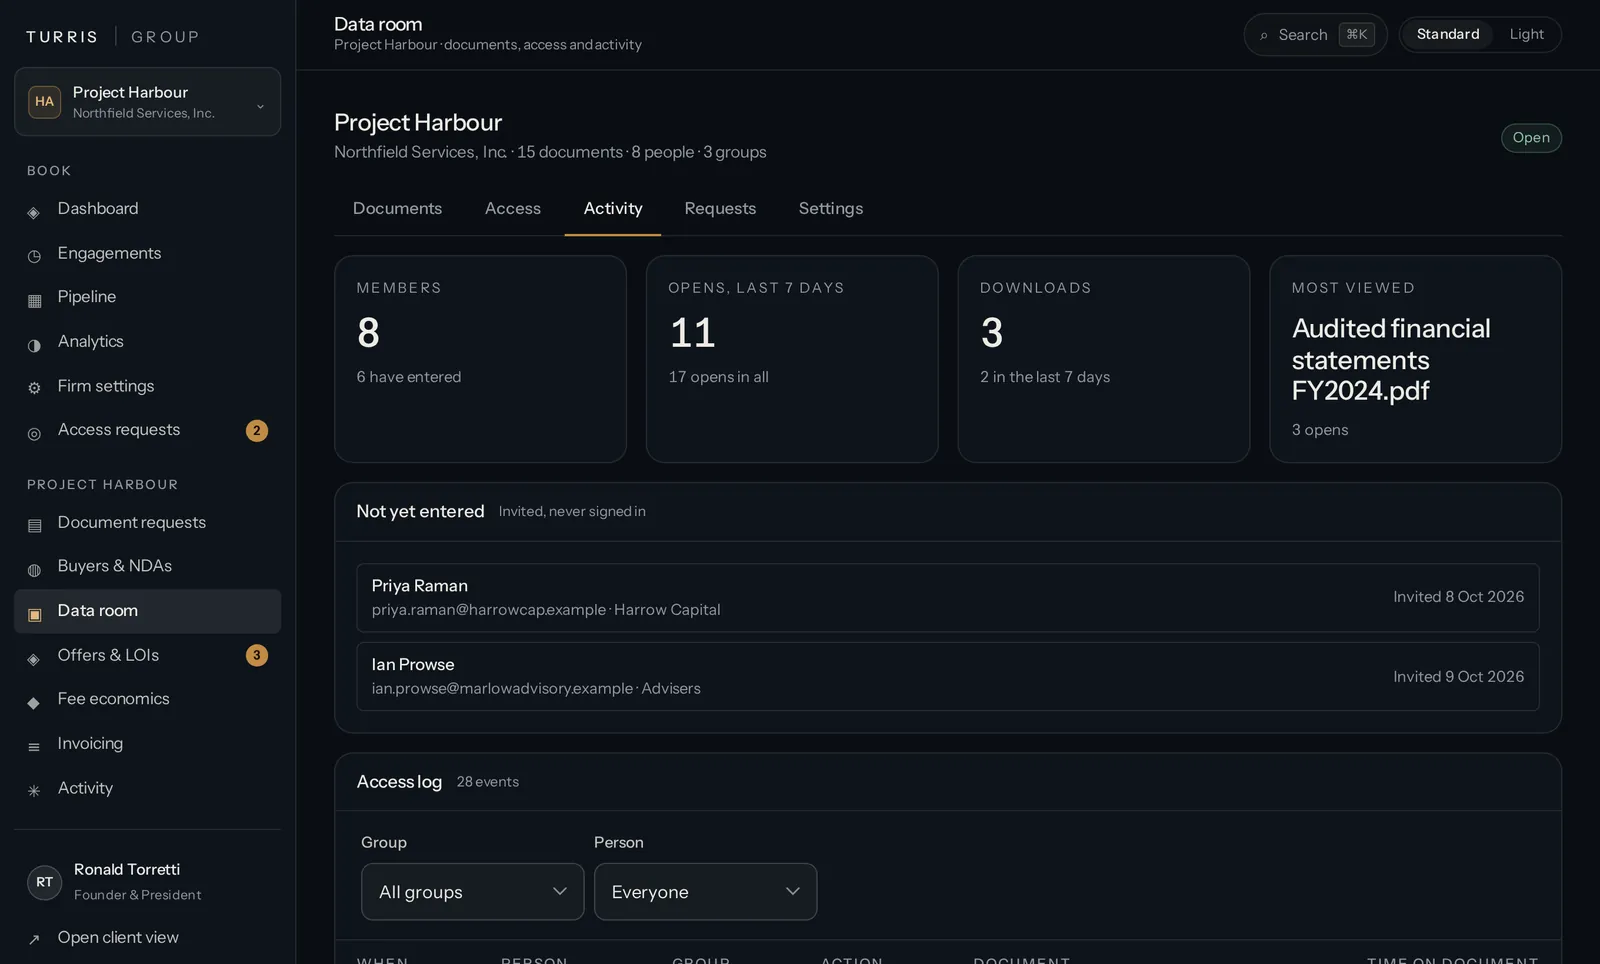
Task: Click the Downloads stat card
Action: [x=1103, y=359]
